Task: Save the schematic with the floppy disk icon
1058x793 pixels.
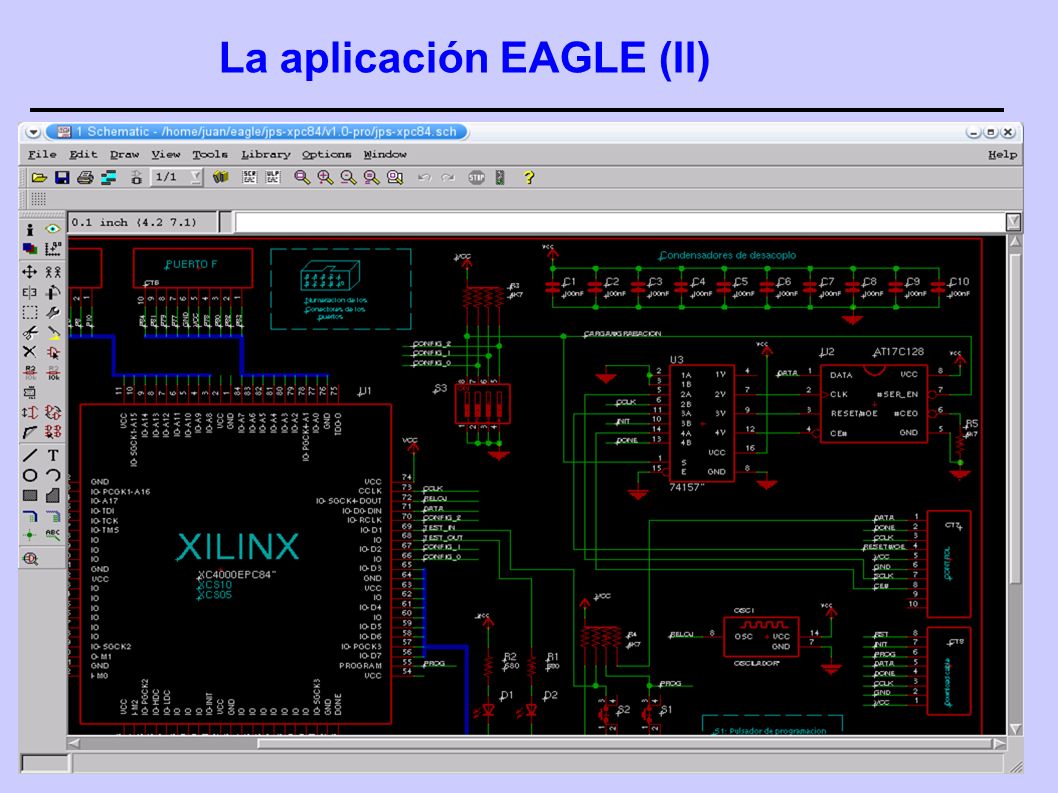Action: 62,178
